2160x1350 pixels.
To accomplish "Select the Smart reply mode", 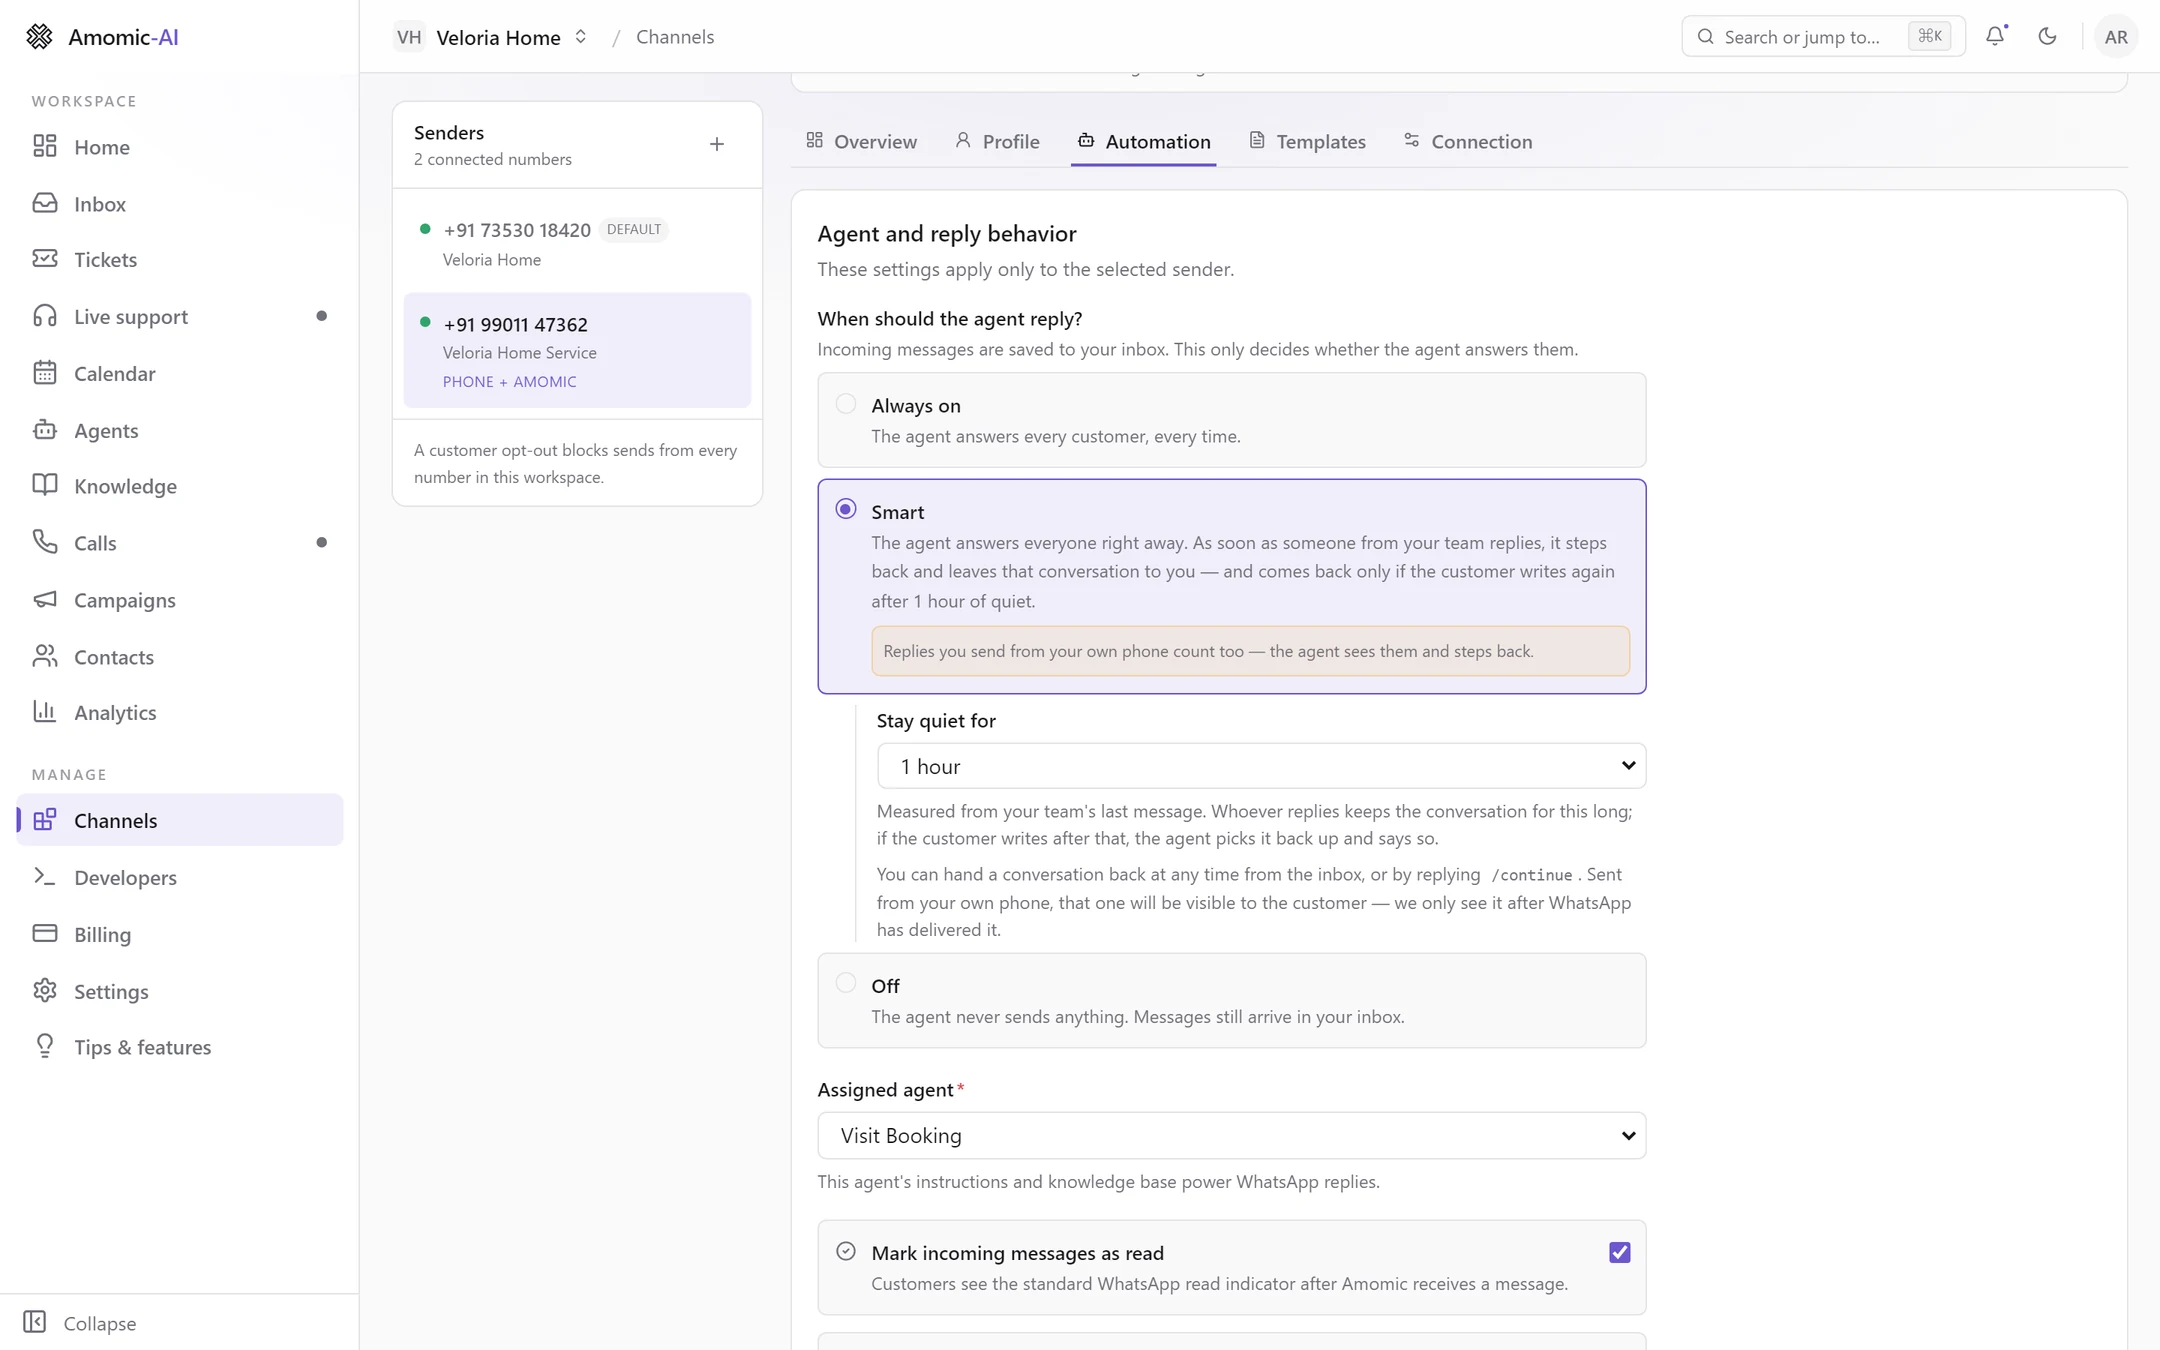I will (1231, 586).
